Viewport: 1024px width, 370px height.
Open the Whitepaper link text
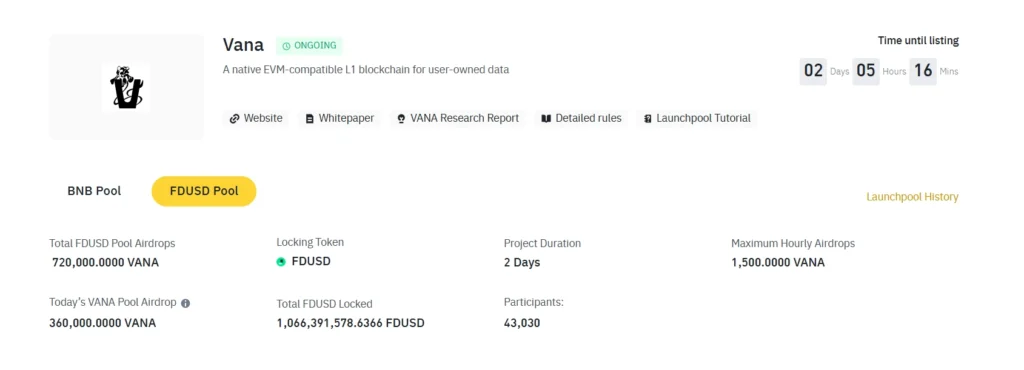346,119
